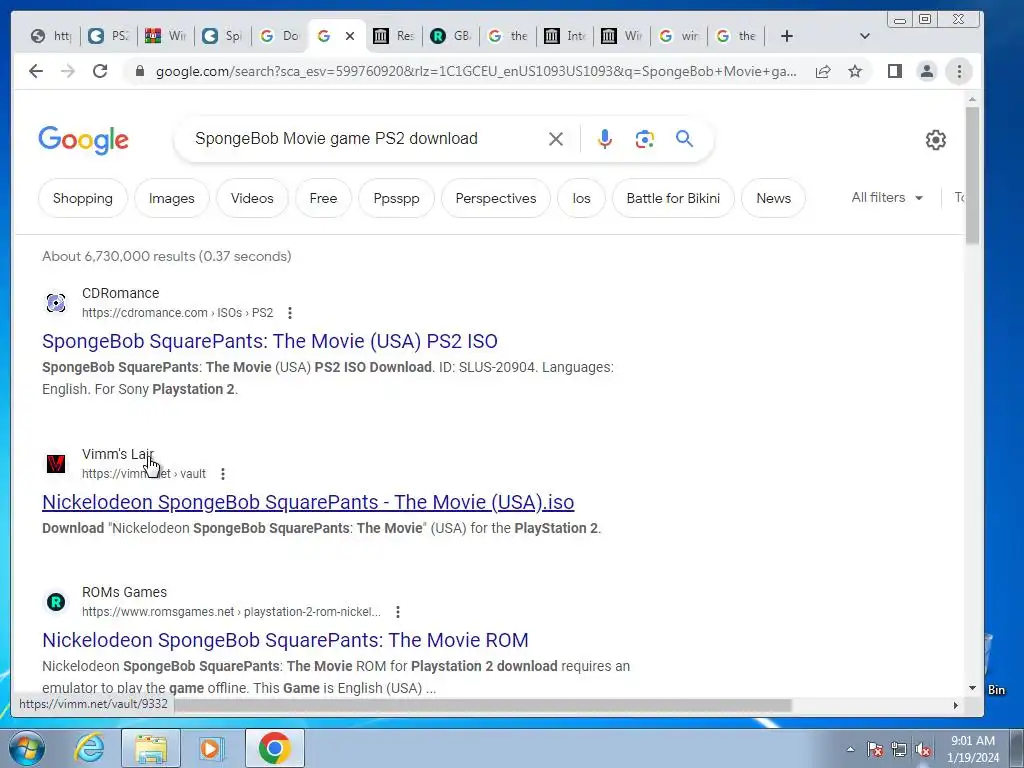Apply the Ios filter chip

(x=581, y=198)
